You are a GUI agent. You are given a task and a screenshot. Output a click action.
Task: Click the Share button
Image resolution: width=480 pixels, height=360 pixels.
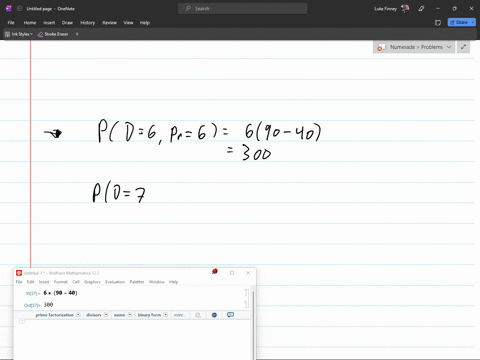tap(459, 22)
